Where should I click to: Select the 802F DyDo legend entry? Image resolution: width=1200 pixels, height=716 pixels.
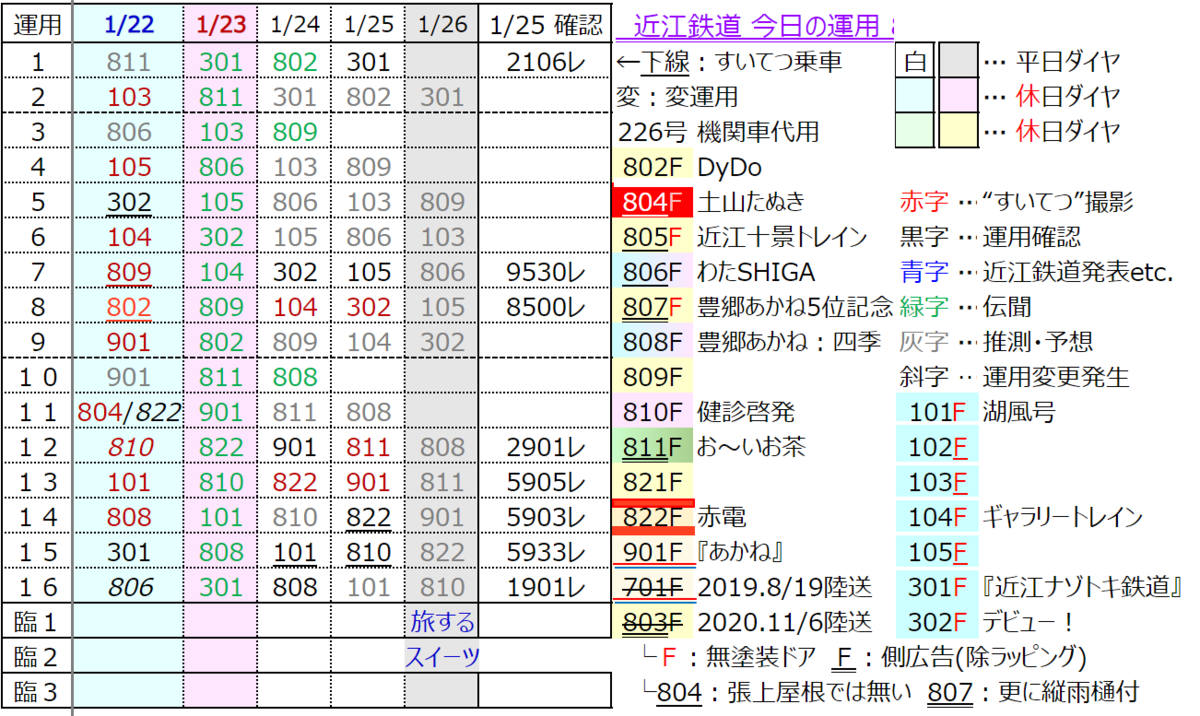coord(652,167)
